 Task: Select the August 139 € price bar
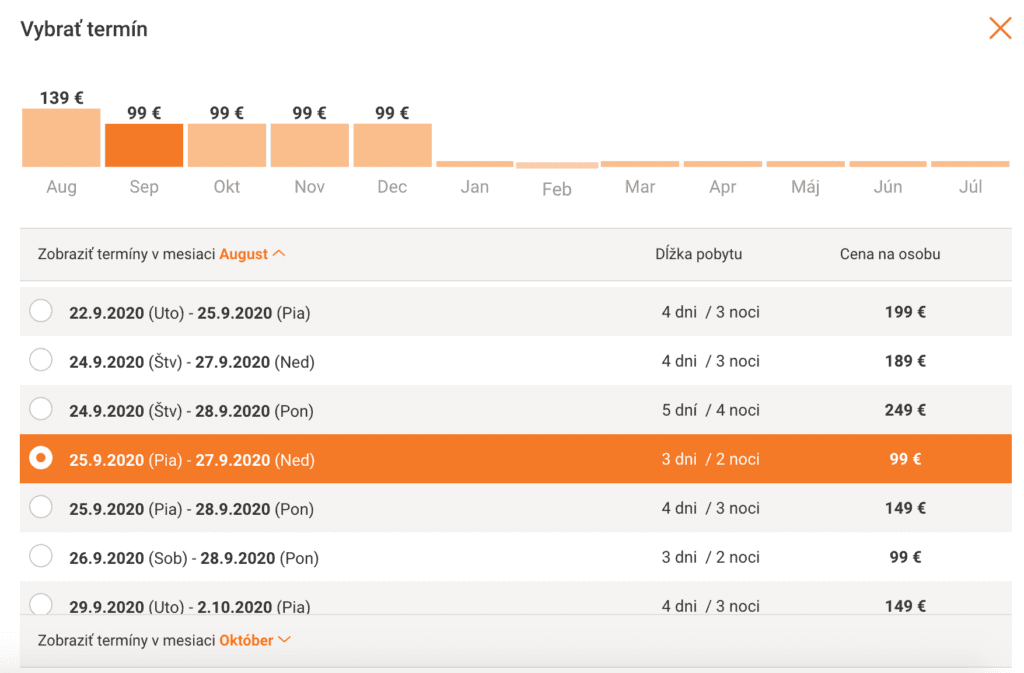coord(61,138)
